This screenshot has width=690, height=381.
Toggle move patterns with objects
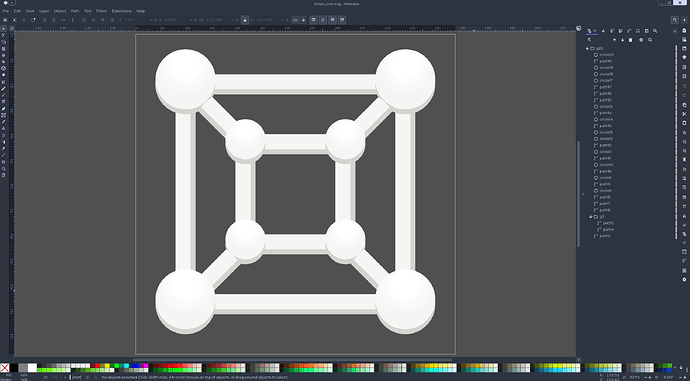pyautogui.click(x=342, y=20)
